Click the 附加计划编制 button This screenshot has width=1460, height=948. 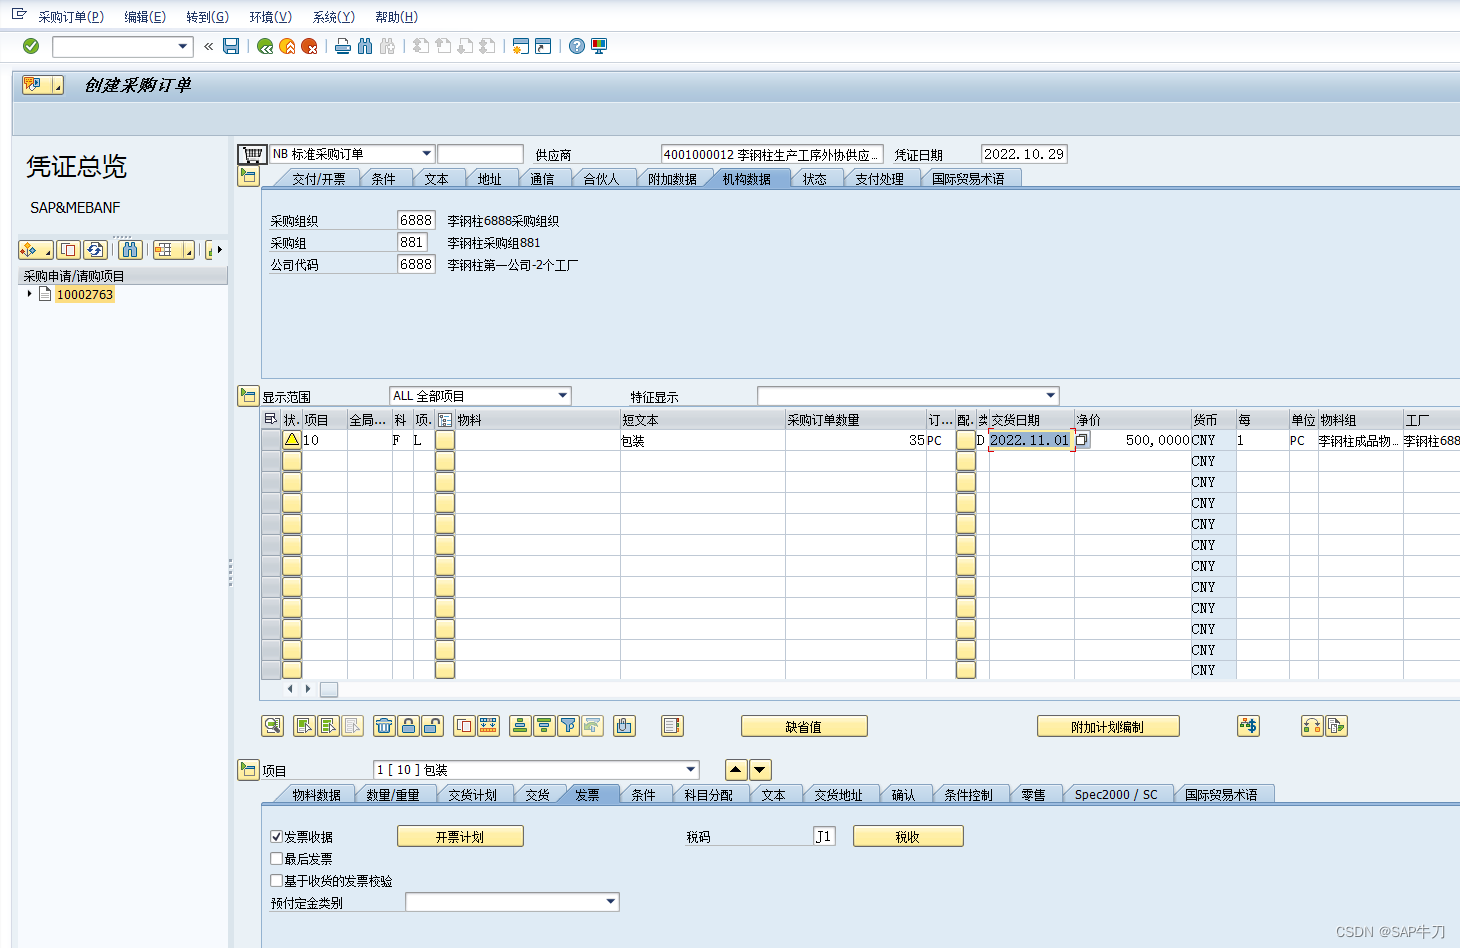coord(1108,727)
